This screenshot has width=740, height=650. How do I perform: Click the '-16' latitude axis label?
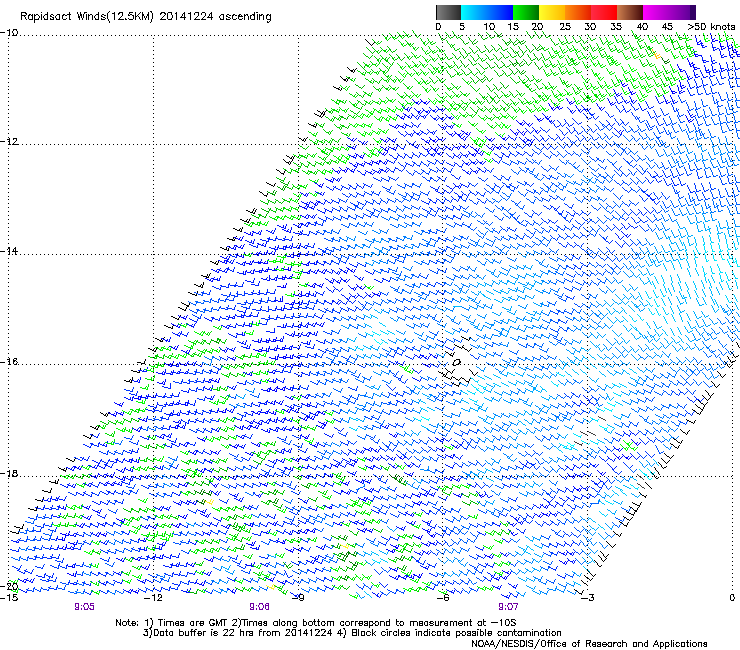click(x=9, y=362)
